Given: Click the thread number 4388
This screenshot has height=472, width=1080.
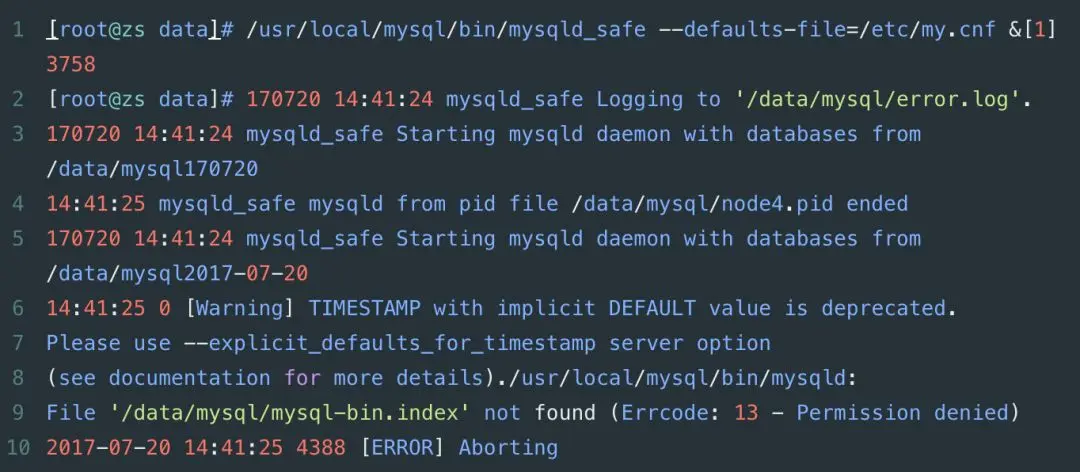Looking at the screenshot, I should [321, 448].
